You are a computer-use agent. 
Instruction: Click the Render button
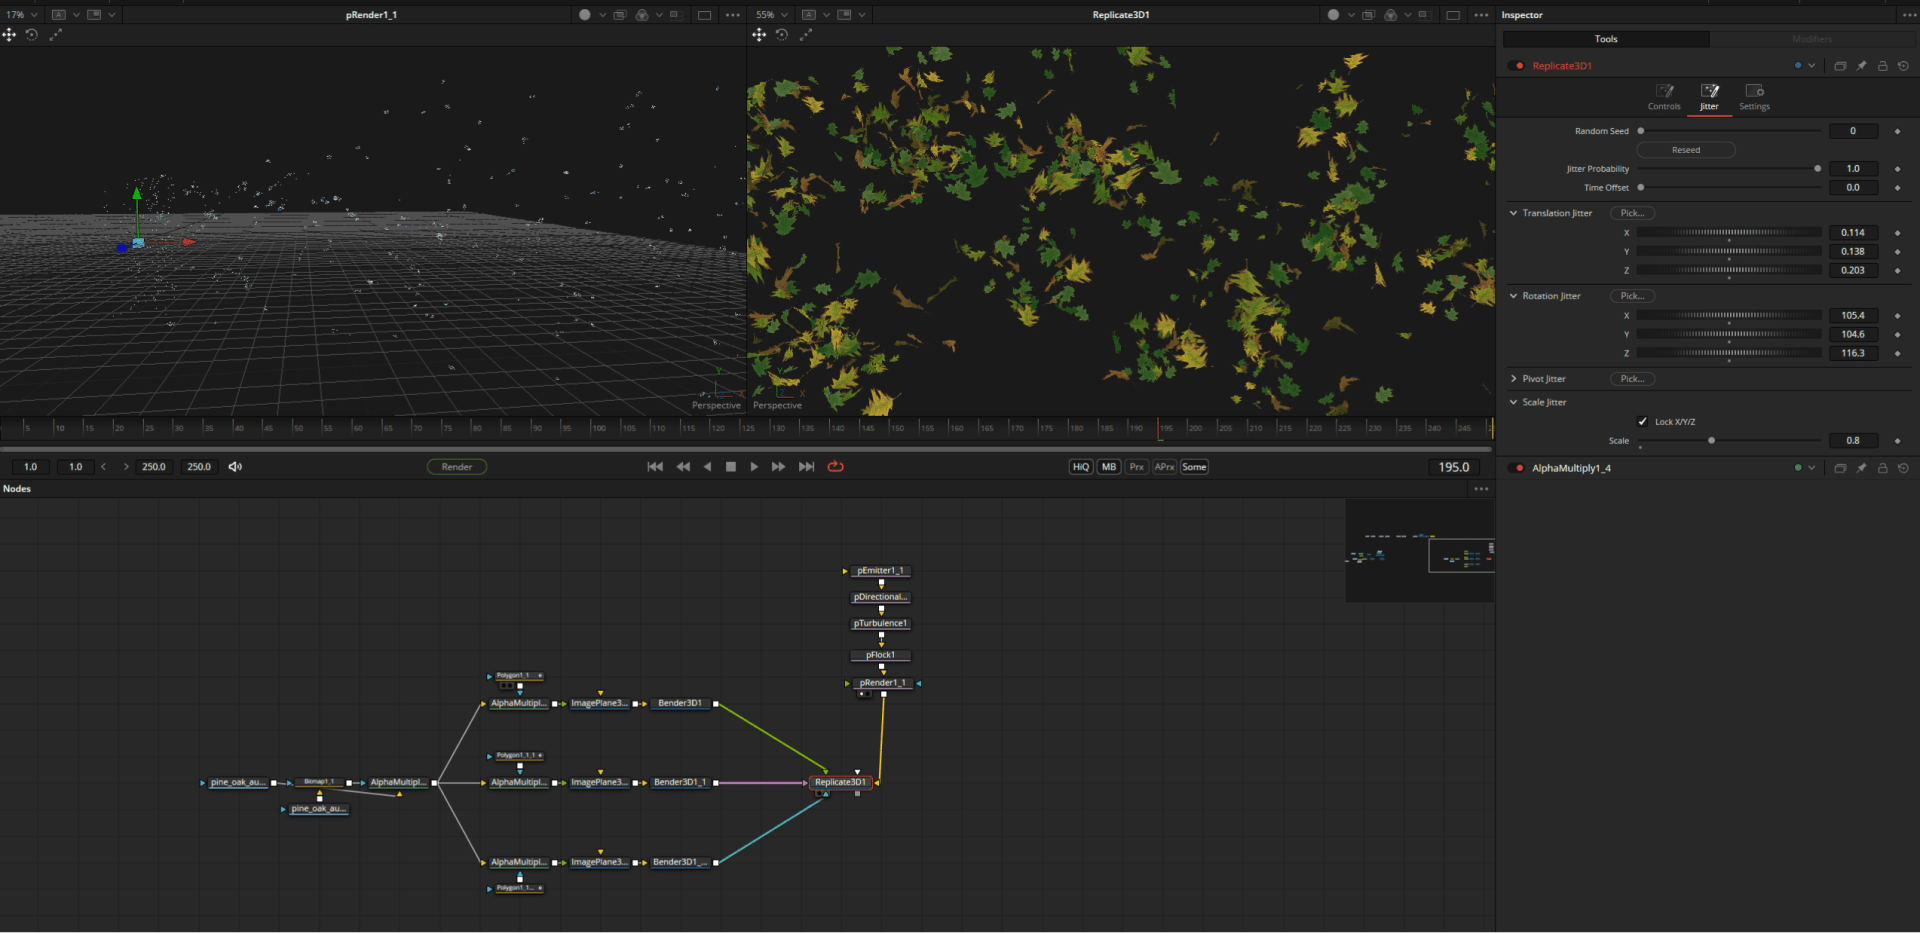[x=457, y=466]
